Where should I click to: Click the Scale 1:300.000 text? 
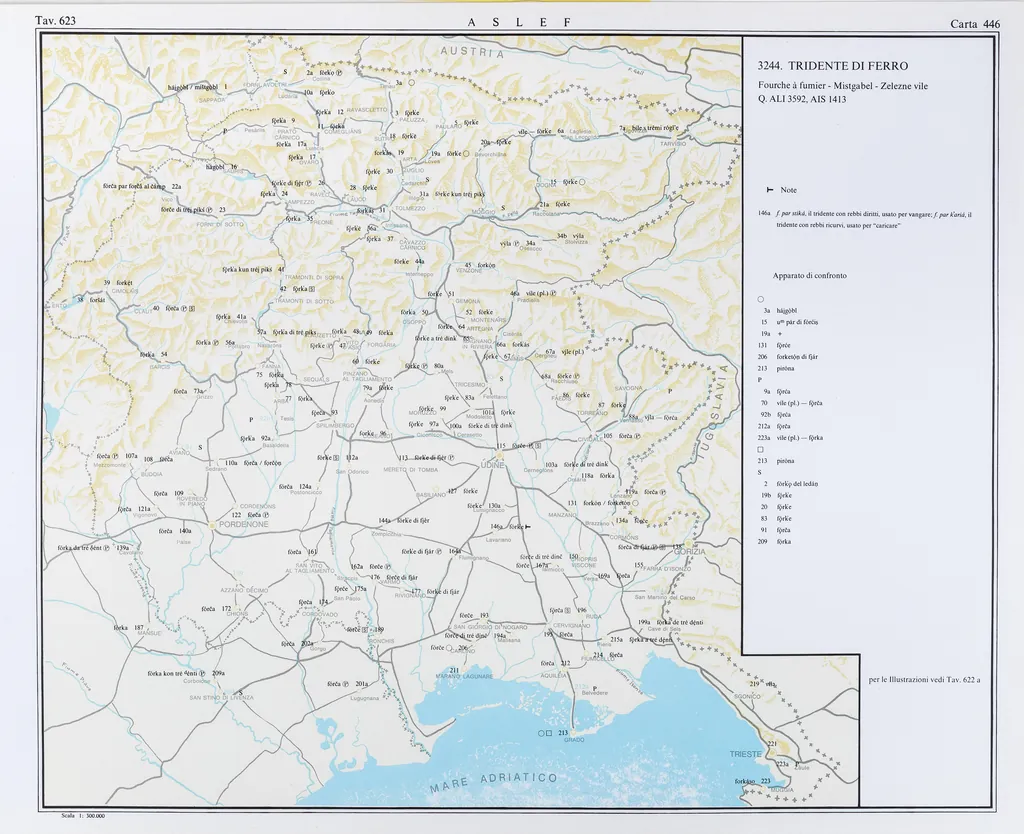click(83, 816)
